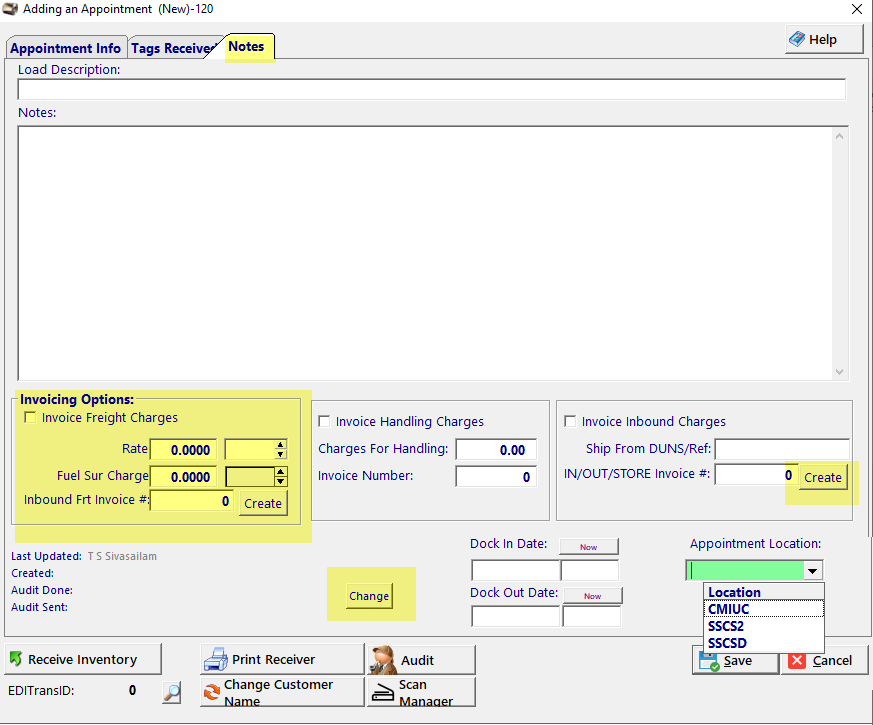Image resolution: width=873 pixels, height=725 pixels.
Task: Check Invoice Handling Charges
Action: click(324, 421)
